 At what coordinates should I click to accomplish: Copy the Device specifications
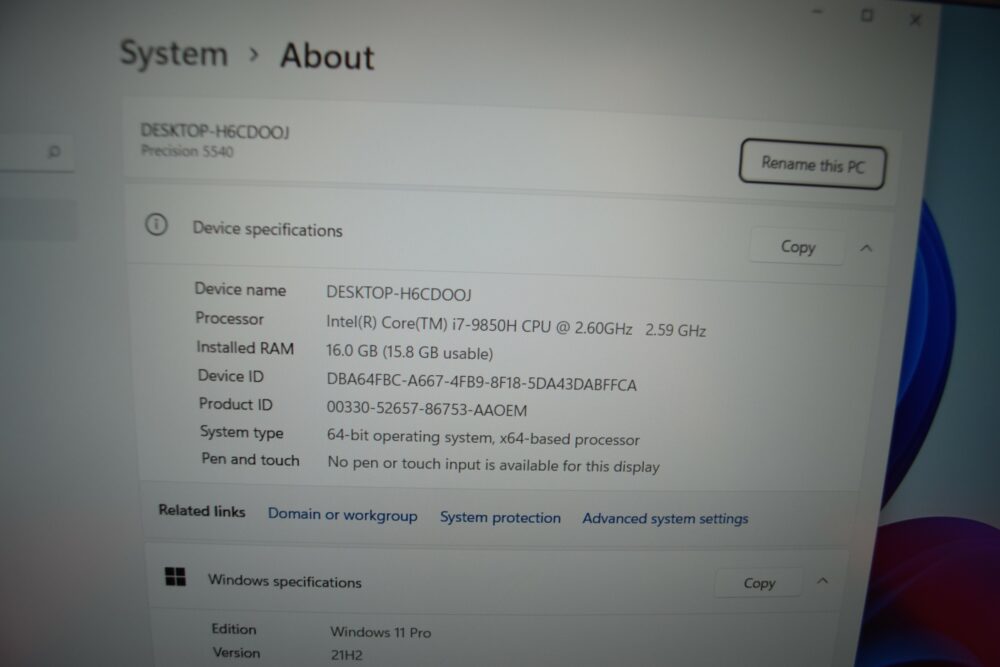(x=798, y=247)
